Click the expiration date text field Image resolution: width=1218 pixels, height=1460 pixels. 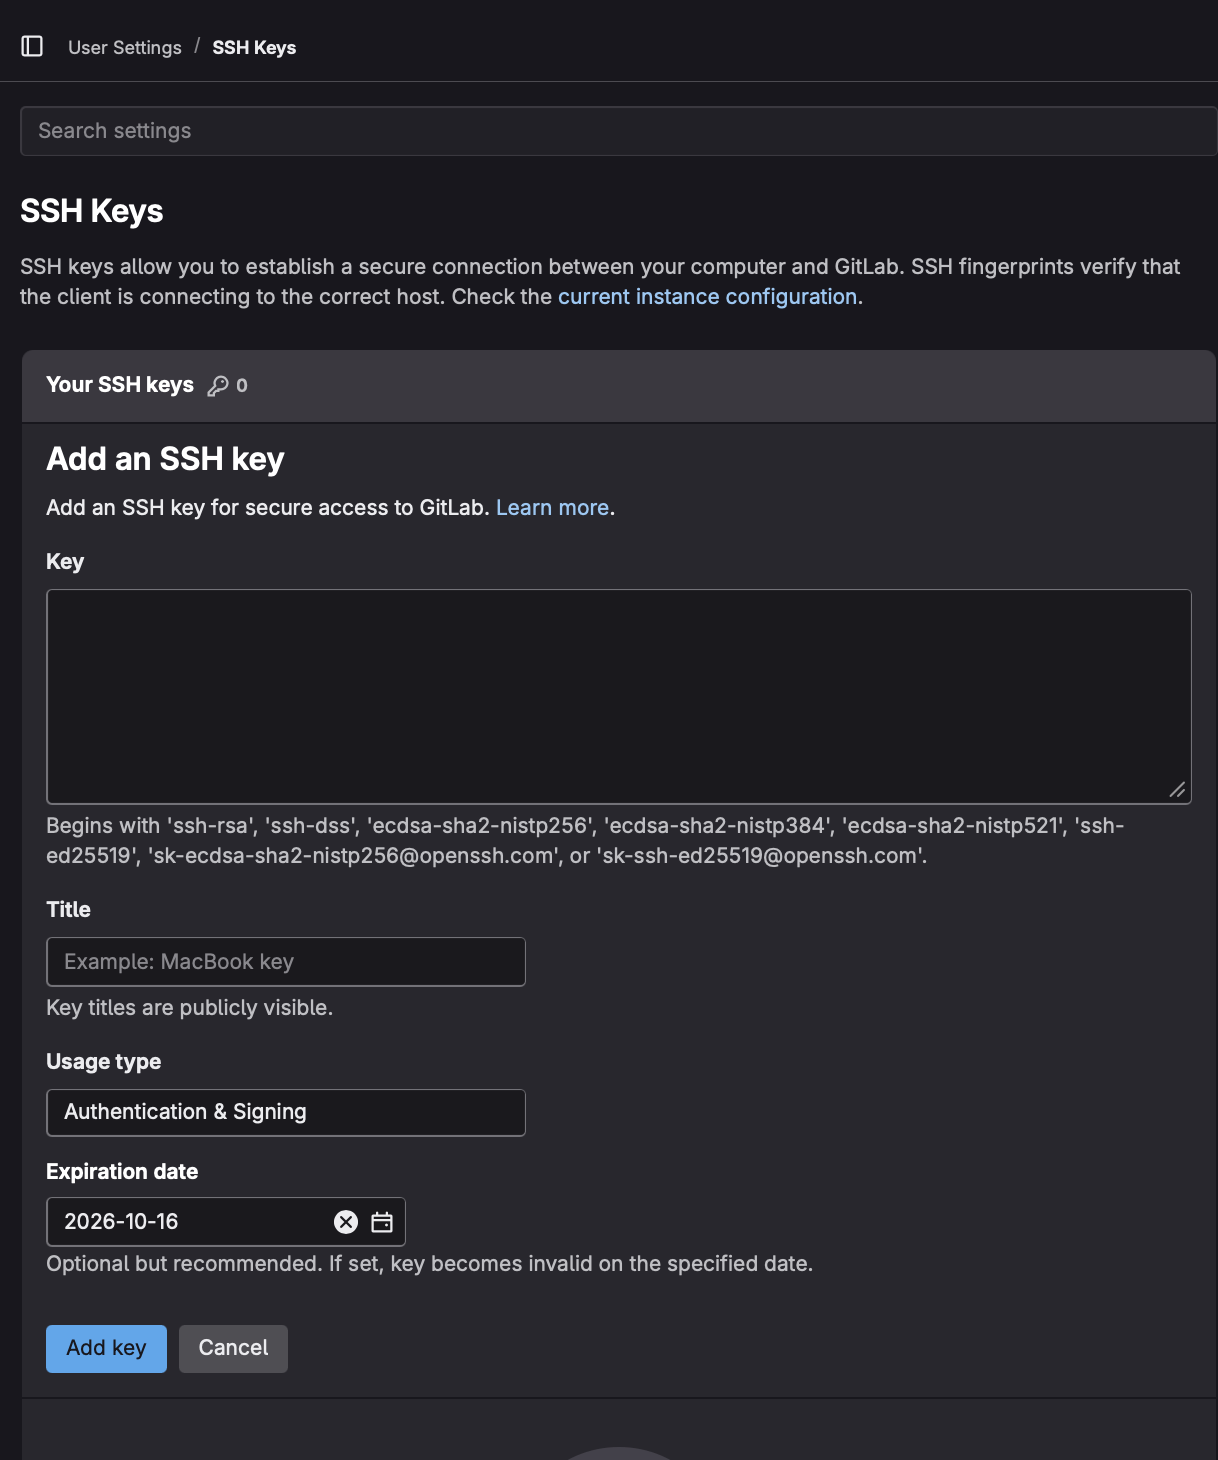click(x=190, y=1222)
